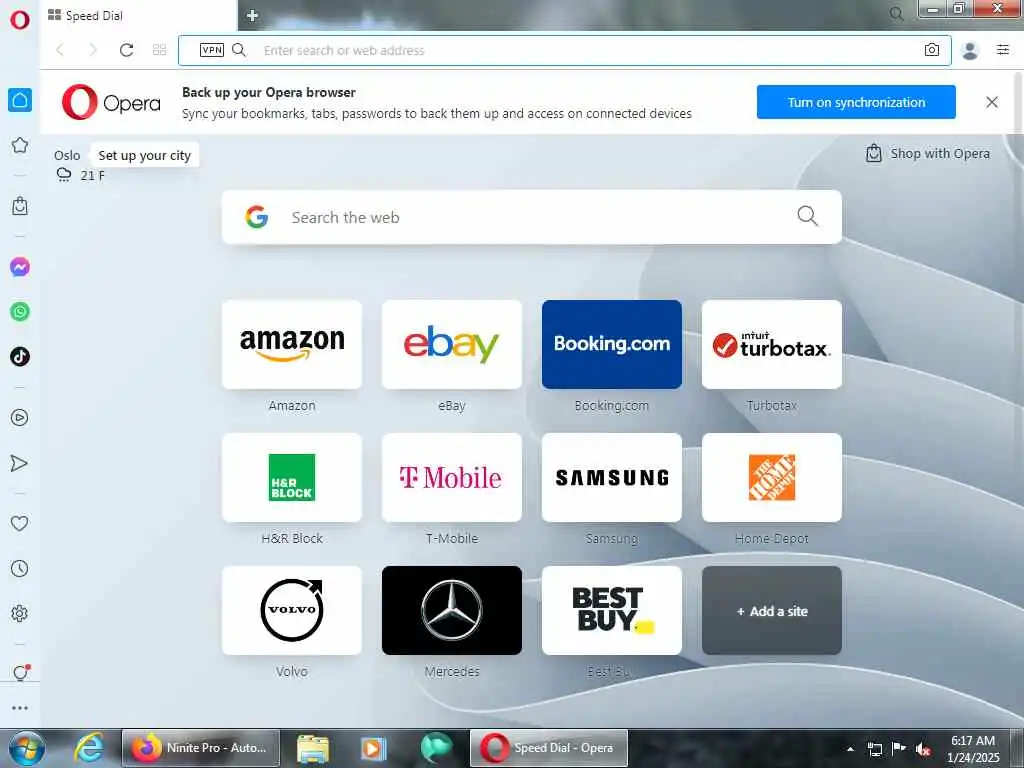Open media player taskbar icon
1024x768 pixels.
pos(374,748)
